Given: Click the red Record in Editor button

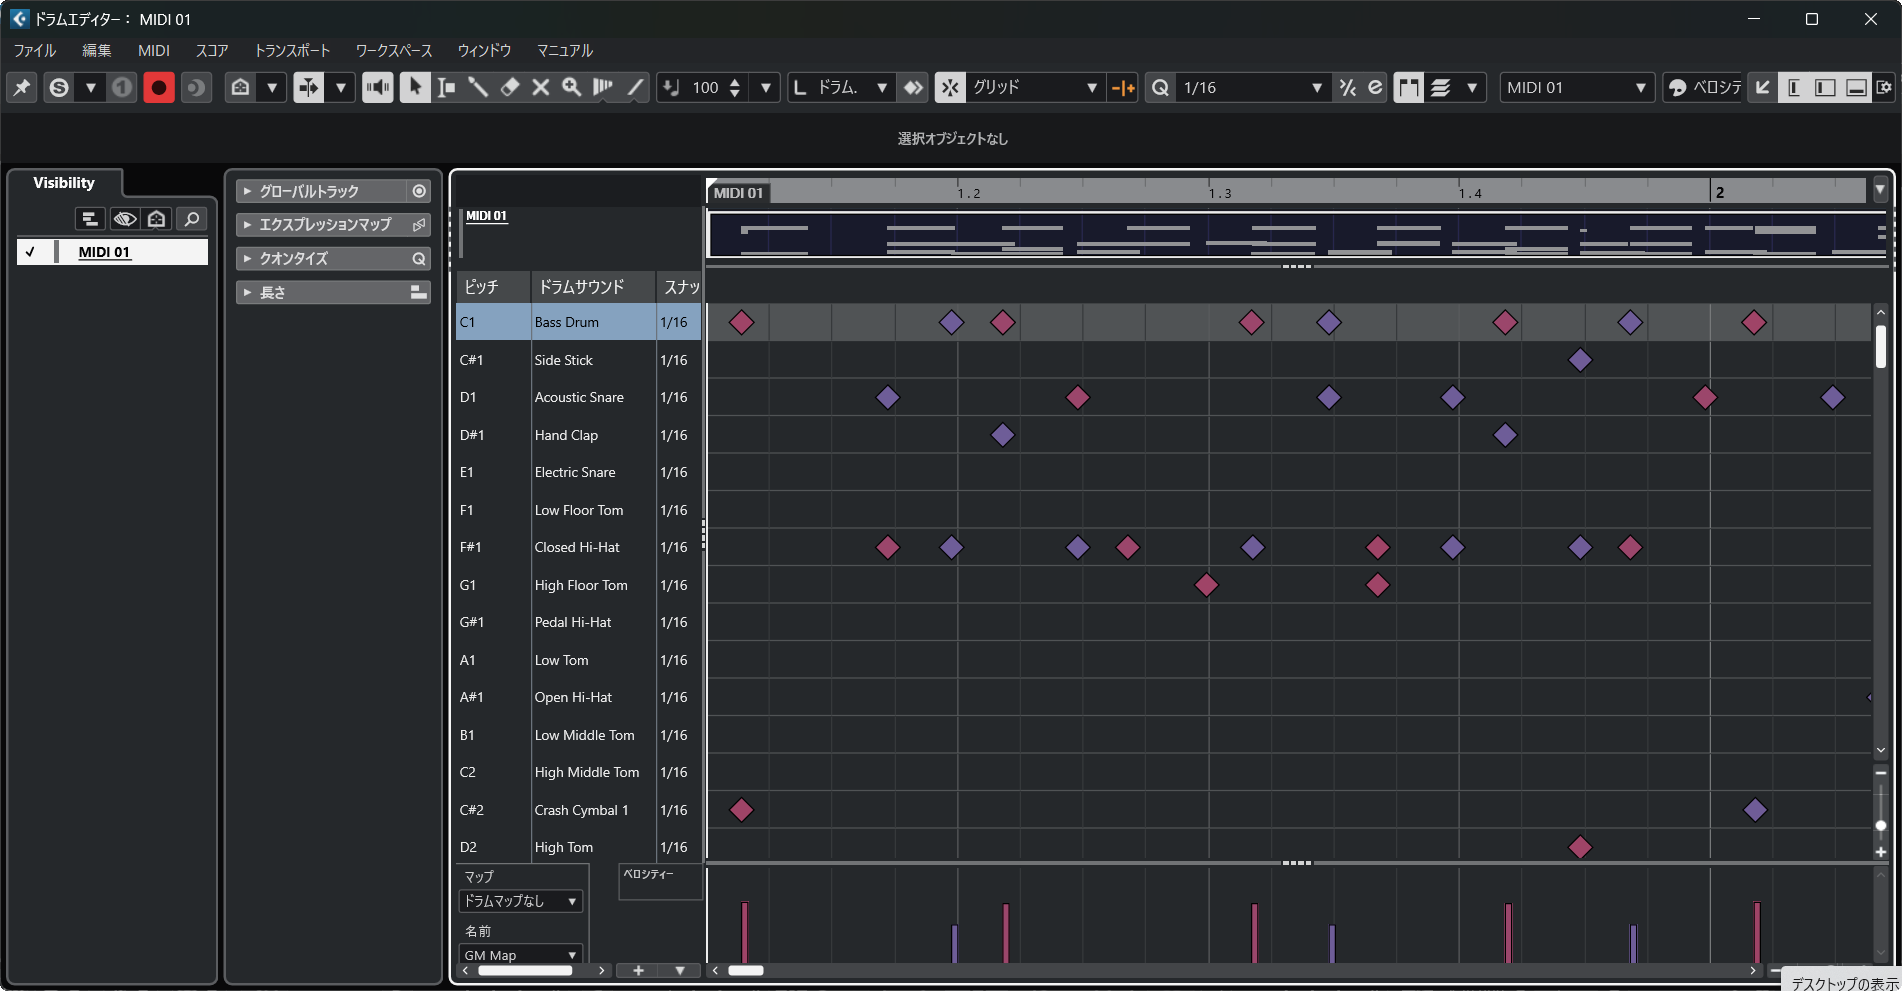Looking at the screenshot, I should [x=158, y=88].
